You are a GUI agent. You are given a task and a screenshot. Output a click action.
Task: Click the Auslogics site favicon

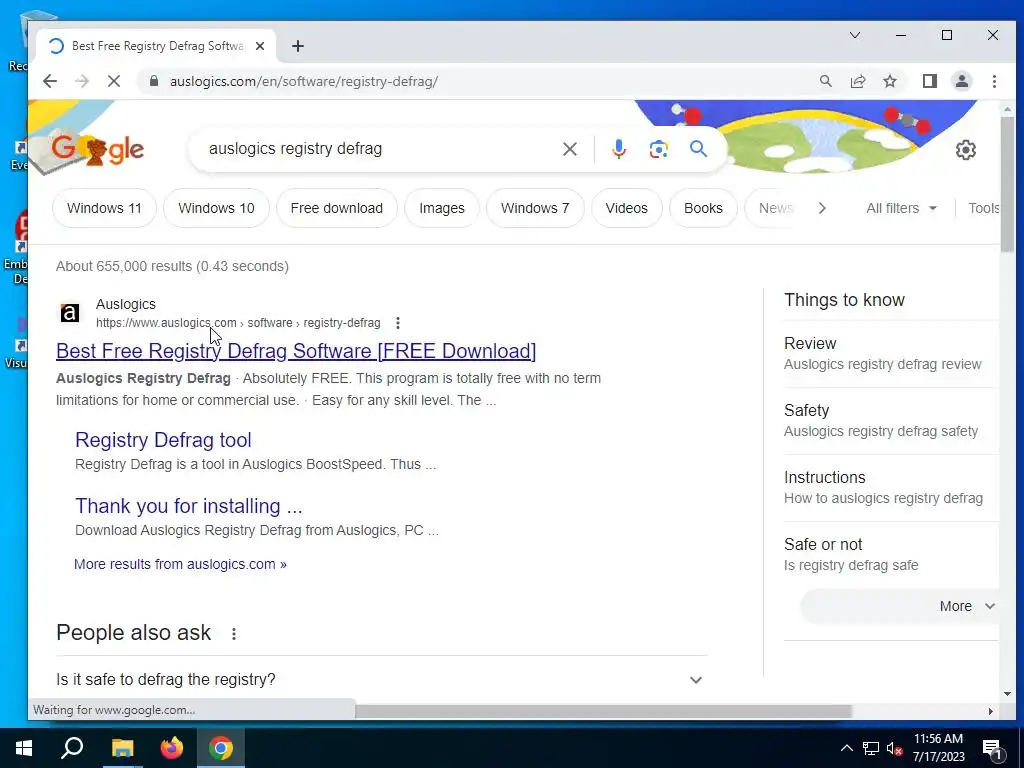tap(70, 313)
